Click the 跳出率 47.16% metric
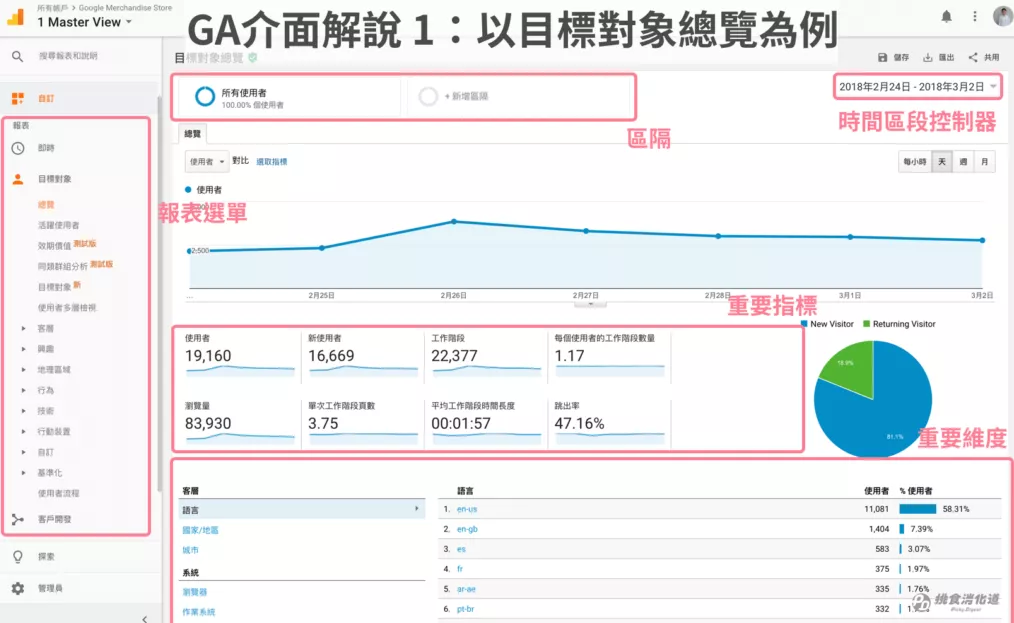Screen dimensions: 1014x623 tap(609, 423)
